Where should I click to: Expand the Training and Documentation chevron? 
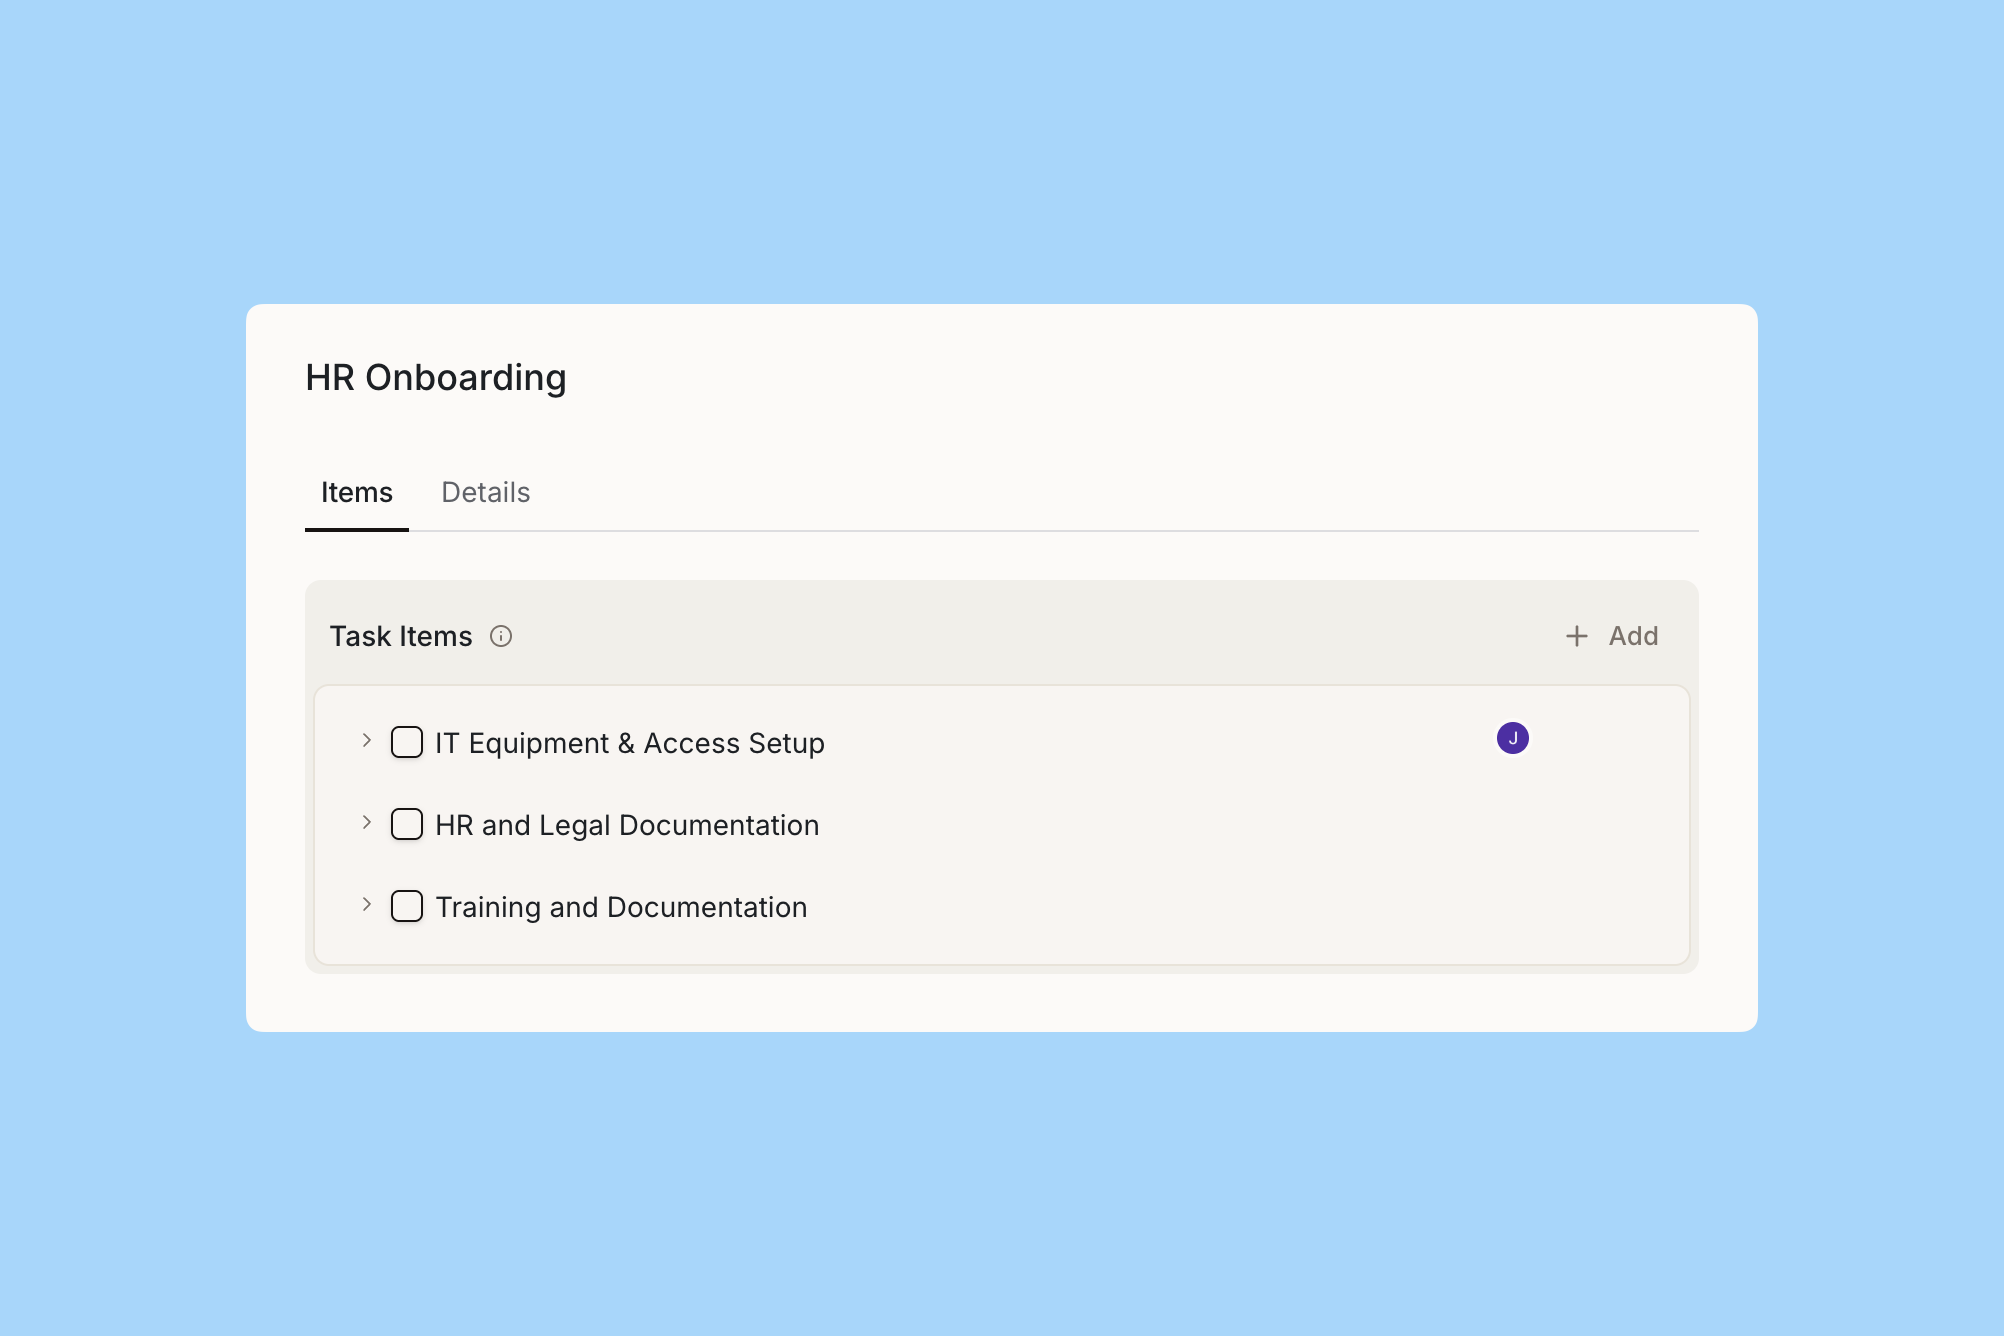(x=366, y=905)
